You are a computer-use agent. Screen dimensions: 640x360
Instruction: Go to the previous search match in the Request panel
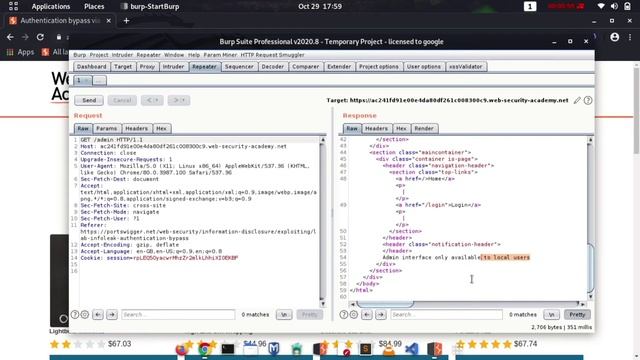pos(98,315)
